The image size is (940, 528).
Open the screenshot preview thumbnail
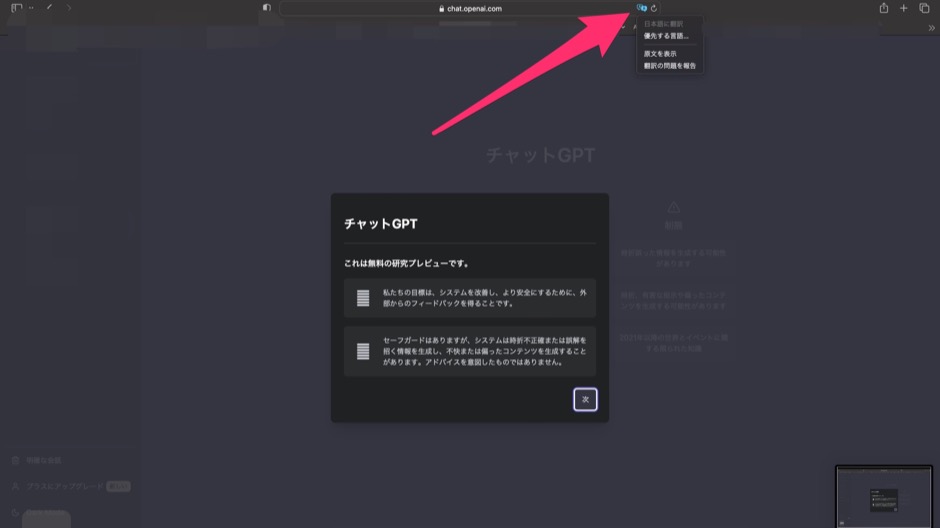(x=884, y=497)
